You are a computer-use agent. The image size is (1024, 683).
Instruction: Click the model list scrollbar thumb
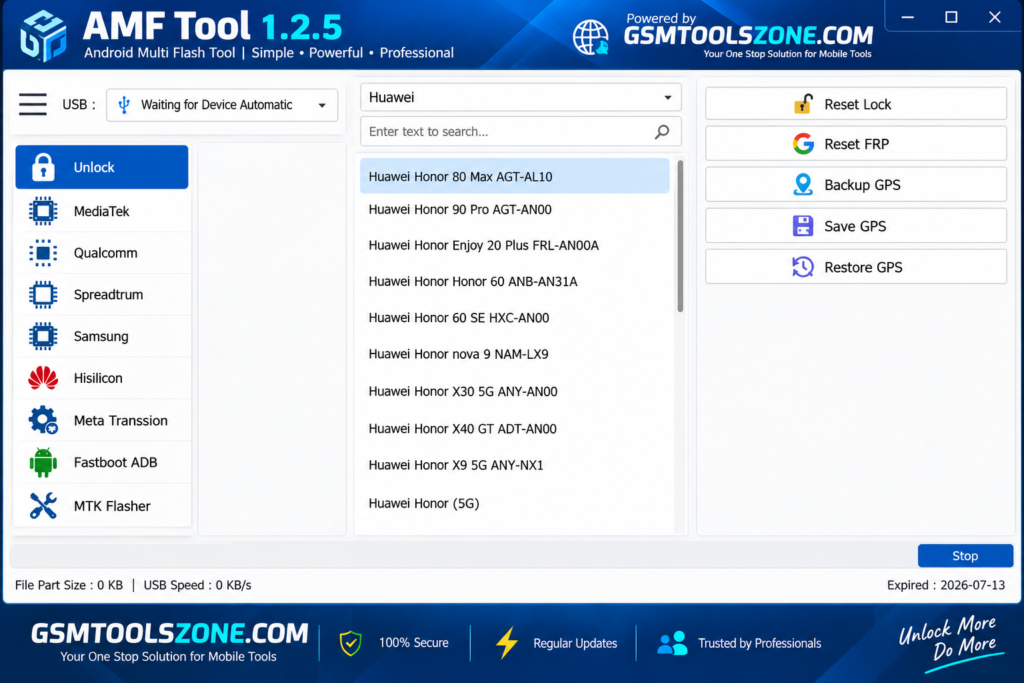coord(680,236)
